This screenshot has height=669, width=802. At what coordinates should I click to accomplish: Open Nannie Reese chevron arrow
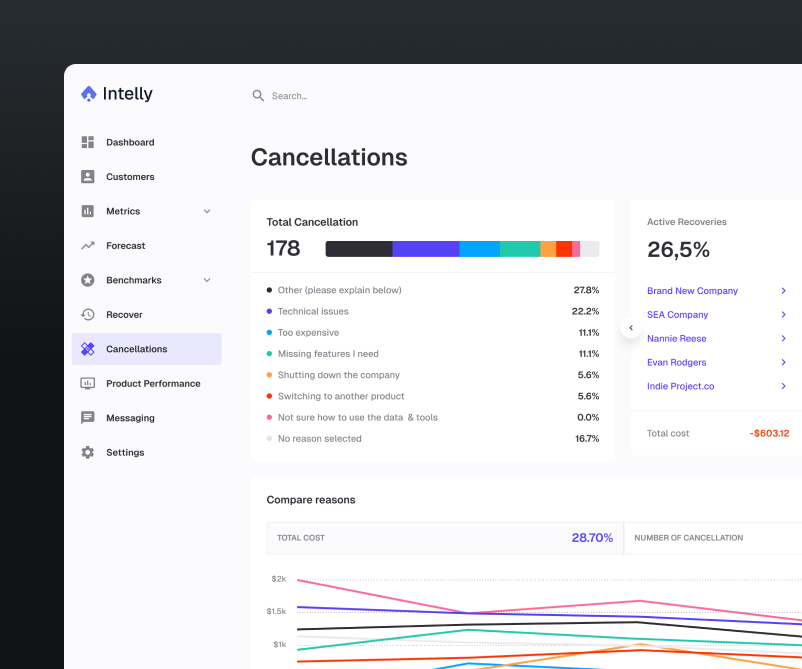784,339
